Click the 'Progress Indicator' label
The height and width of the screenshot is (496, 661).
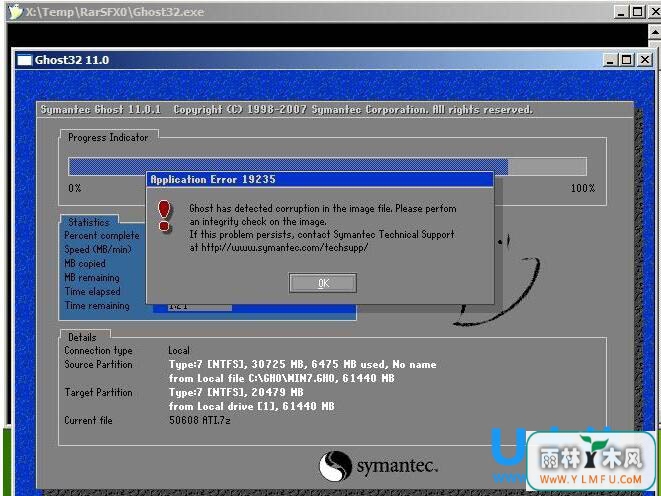pos(108,137)
